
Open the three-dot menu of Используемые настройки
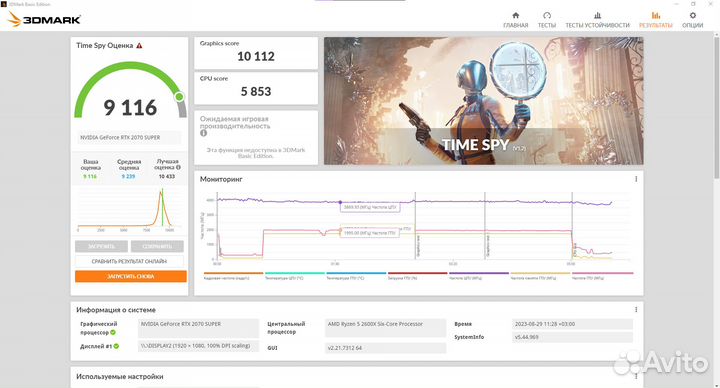point(636,376)
